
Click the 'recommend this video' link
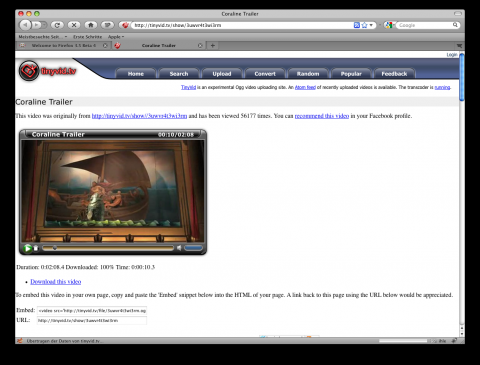(322, 116)
